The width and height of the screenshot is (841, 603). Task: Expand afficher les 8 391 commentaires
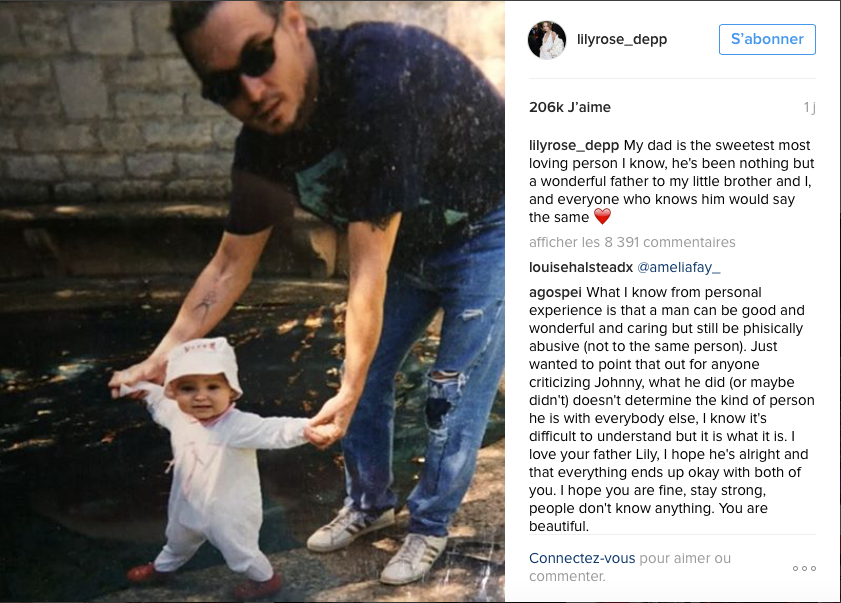(632, 242)
